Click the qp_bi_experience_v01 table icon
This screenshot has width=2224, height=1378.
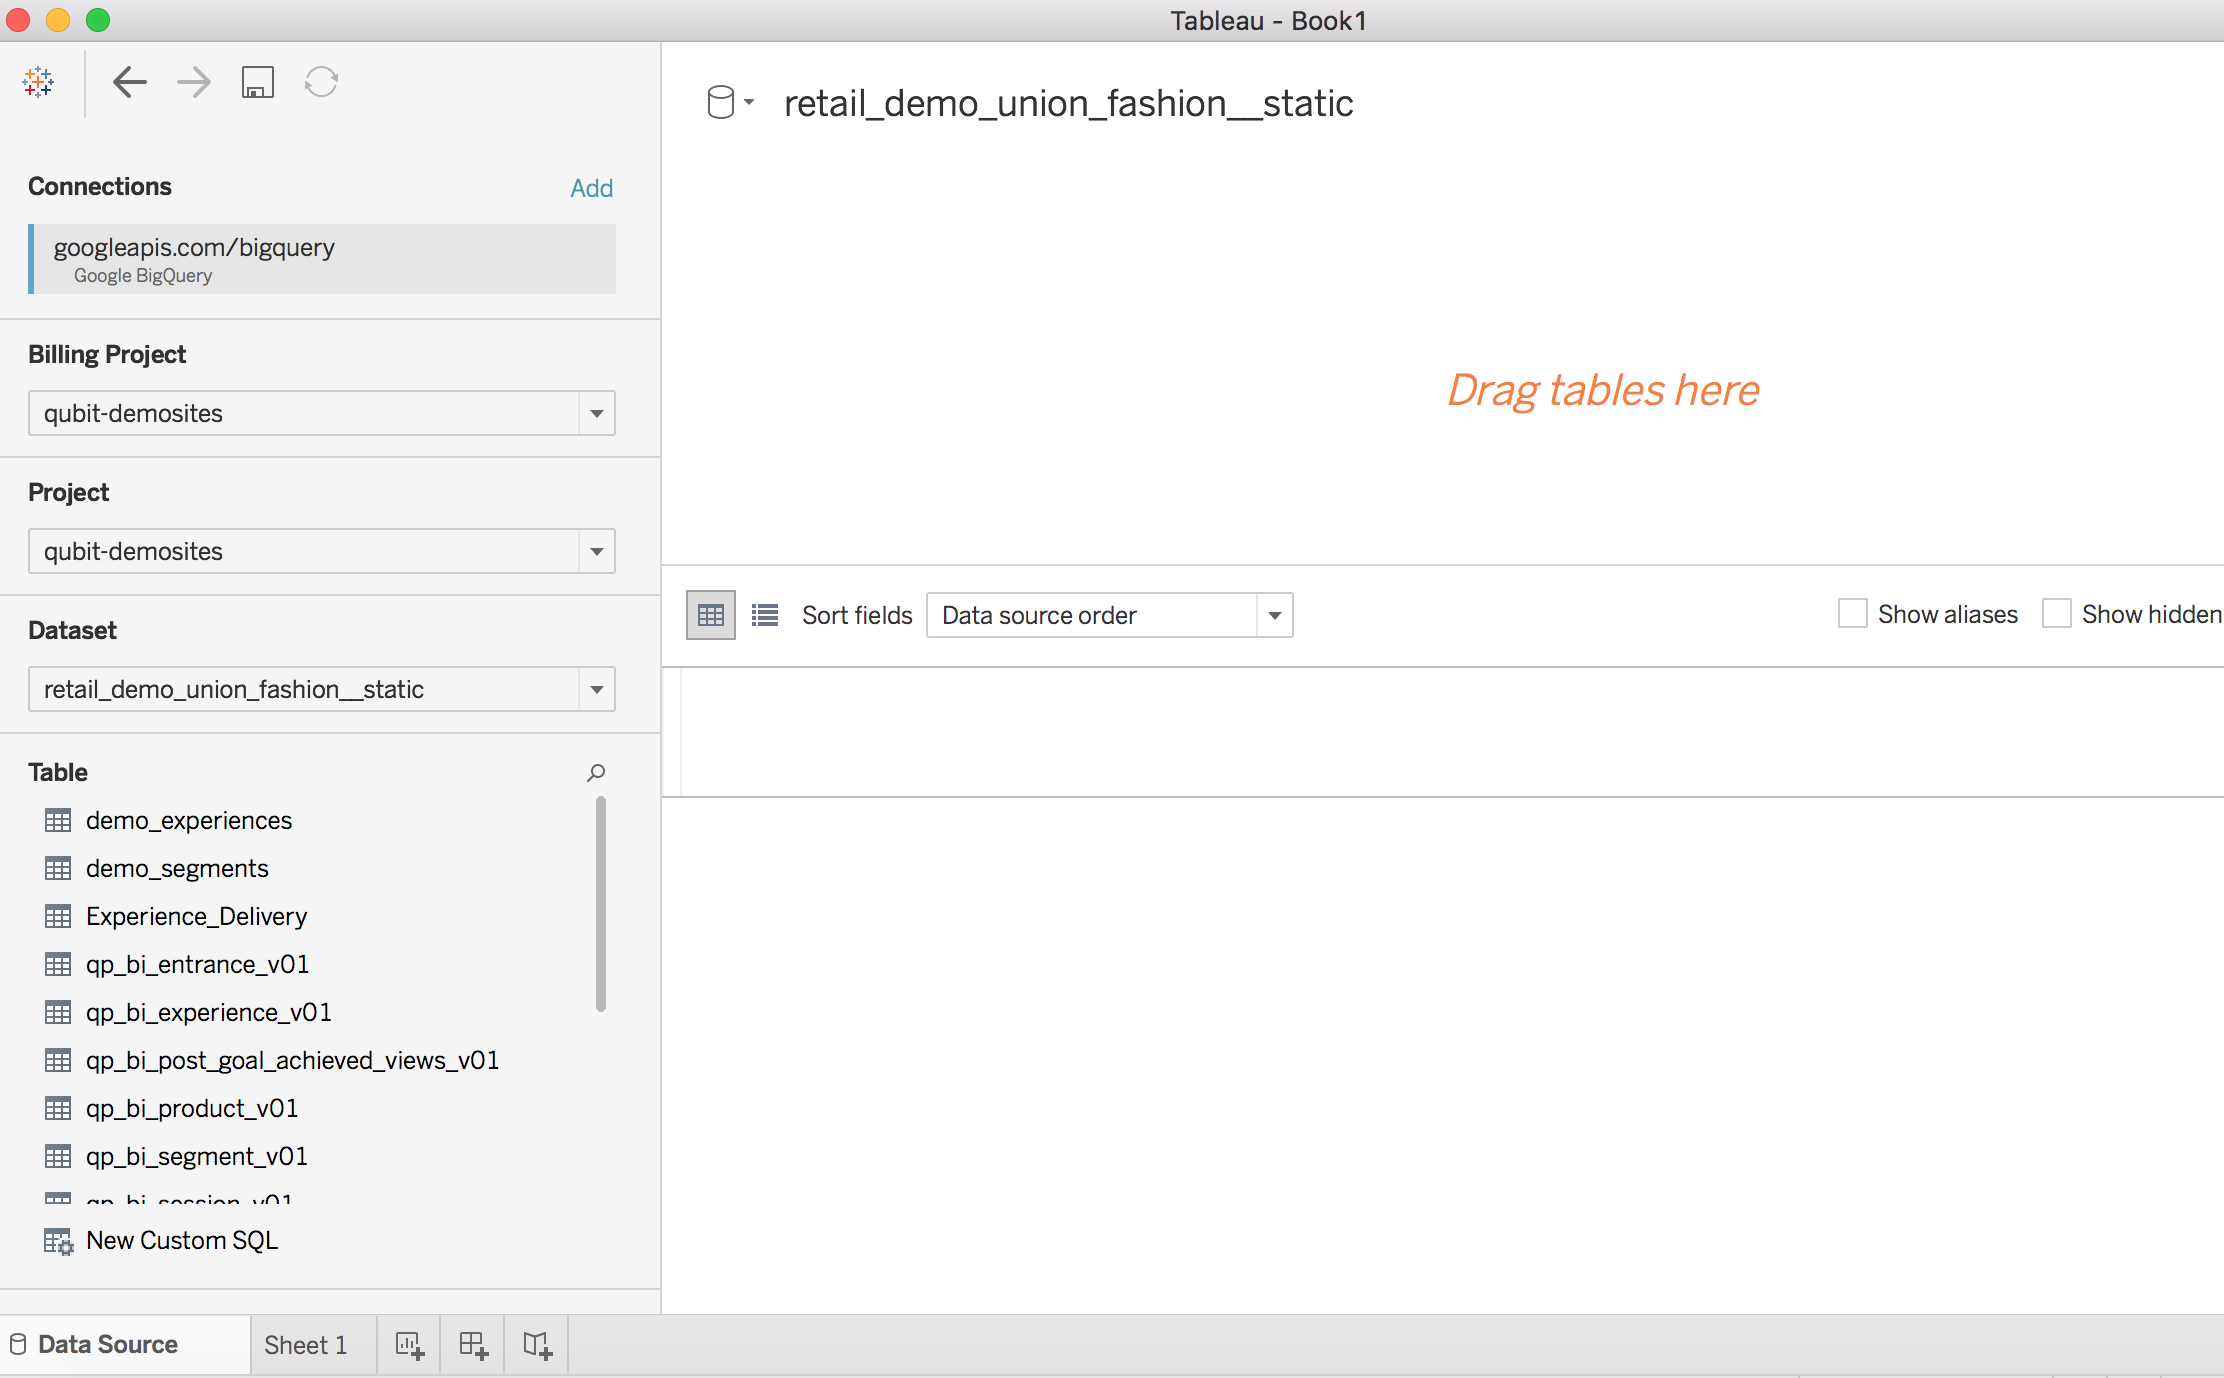tap(58, 1012)
